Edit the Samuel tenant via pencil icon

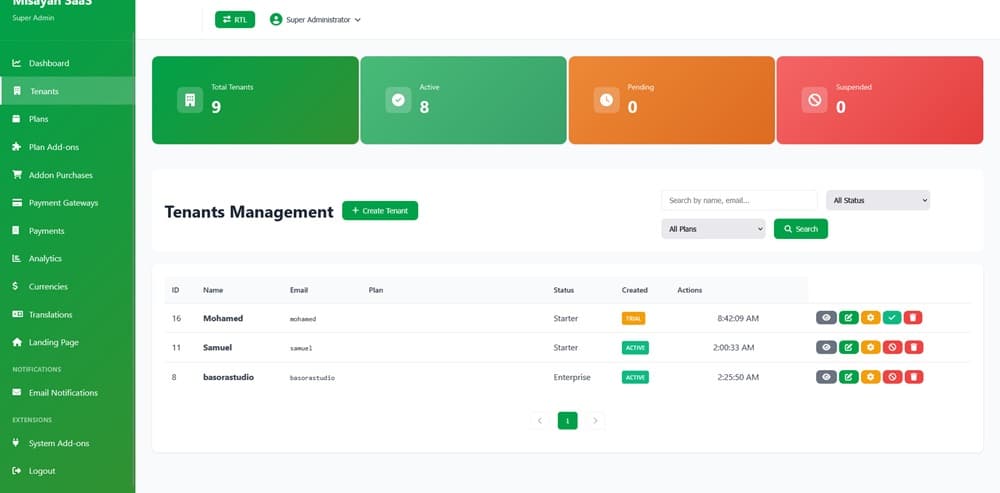tap(848, 348)
